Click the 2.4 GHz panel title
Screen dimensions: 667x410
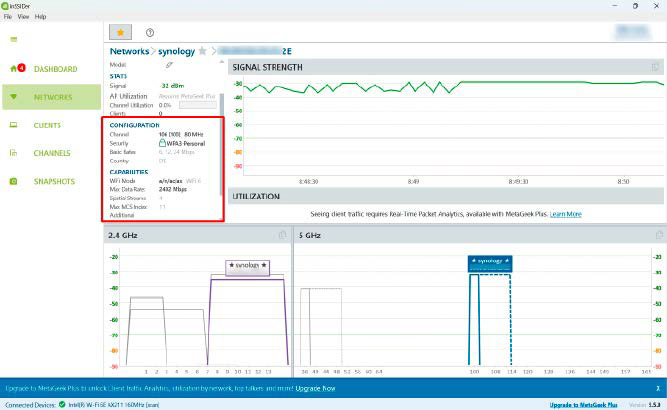(x=123, y=235)
